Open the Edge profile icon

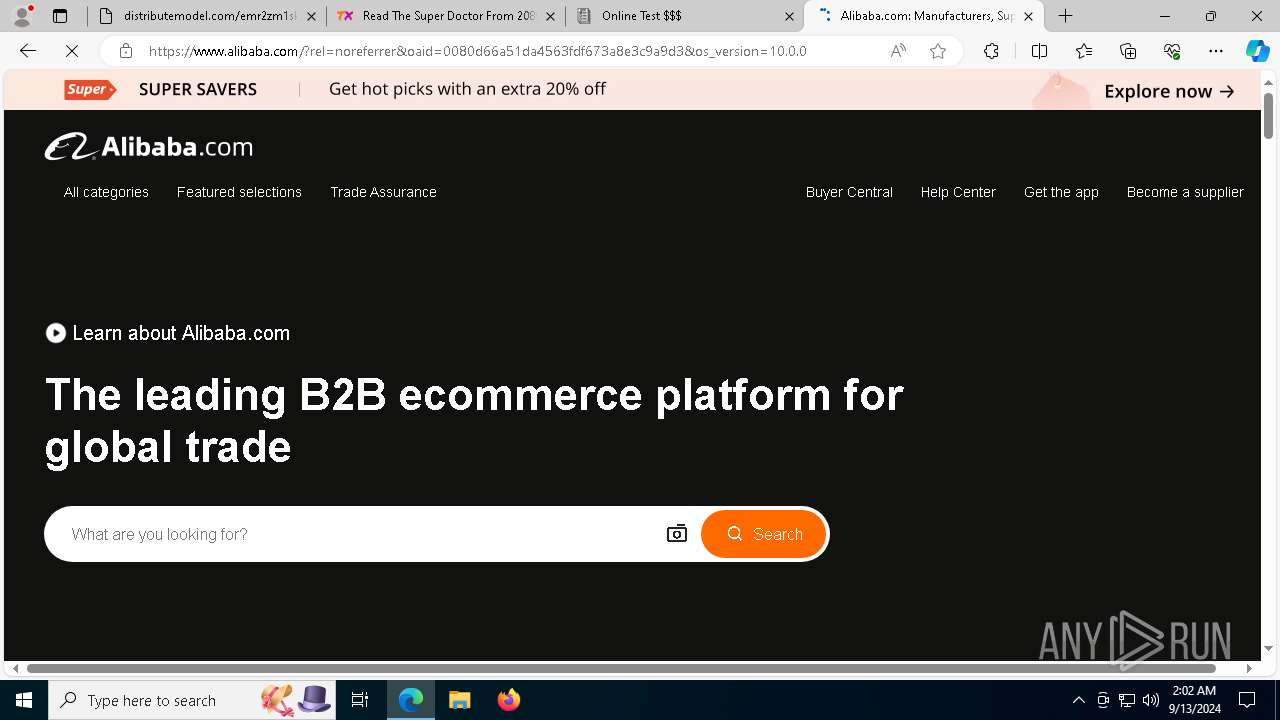coord(22,16)
